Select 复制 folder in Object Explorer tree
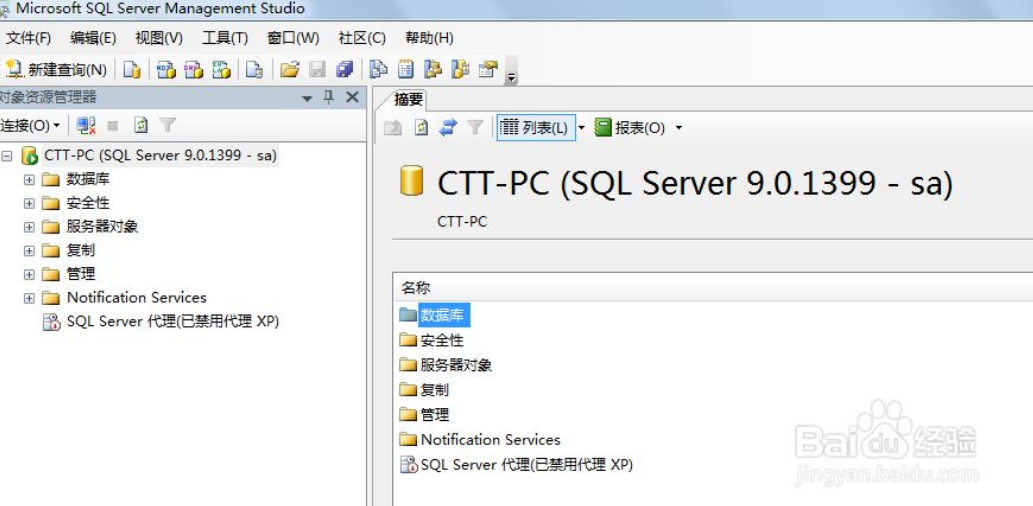Viewport: 1033px width, 506px height. tap(80, 250)
